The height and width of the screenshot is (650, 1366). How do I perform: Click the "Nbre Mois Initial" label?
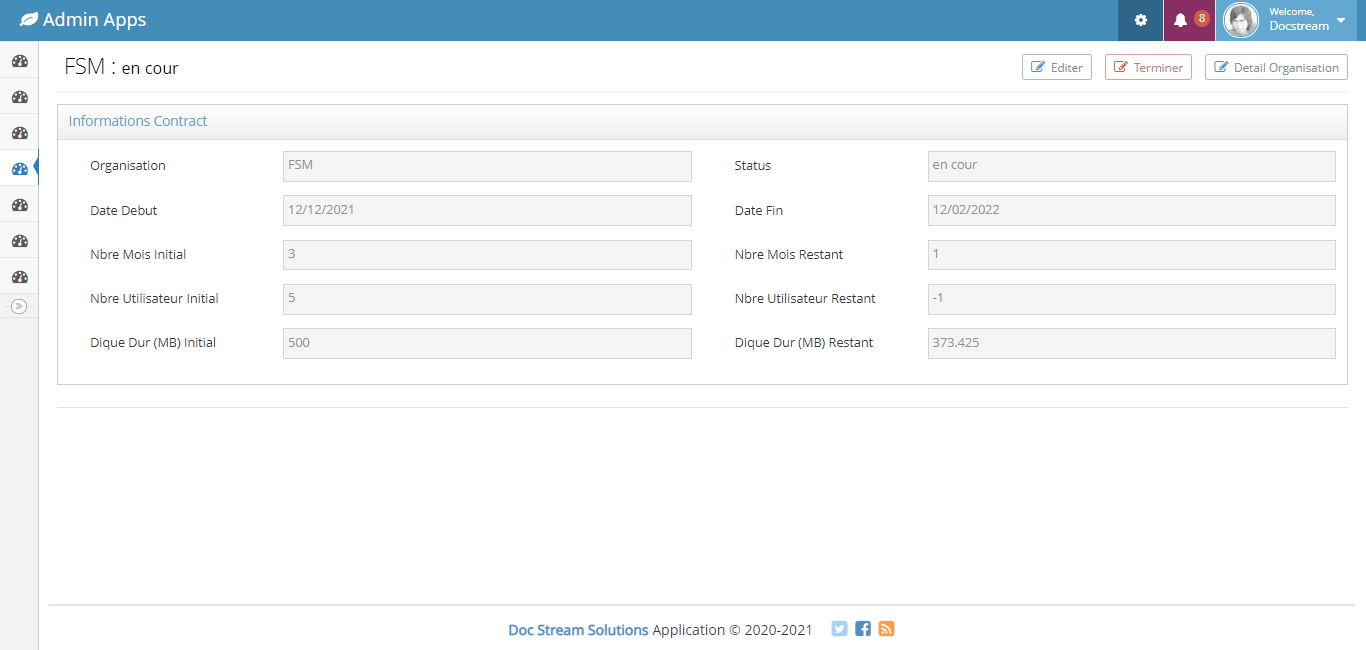[x=138, y=254]
